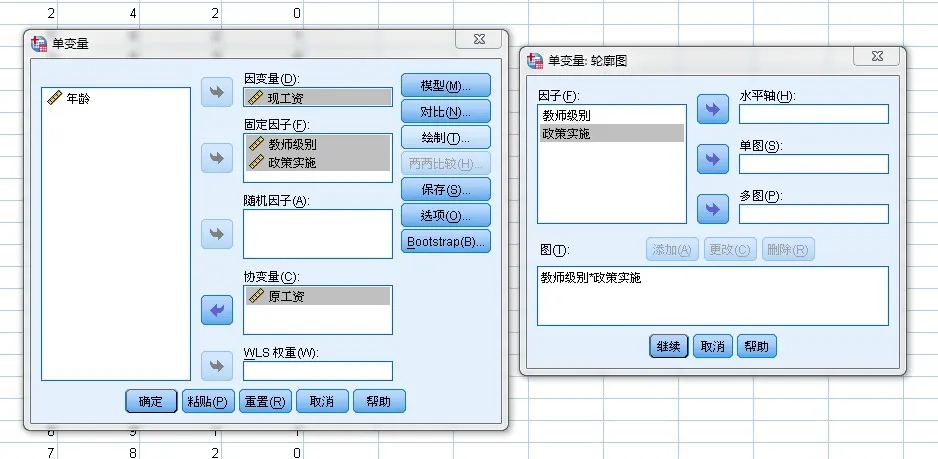Open the Bootstrap(B)... dialog
938x459 pixels.
point(446,242)
